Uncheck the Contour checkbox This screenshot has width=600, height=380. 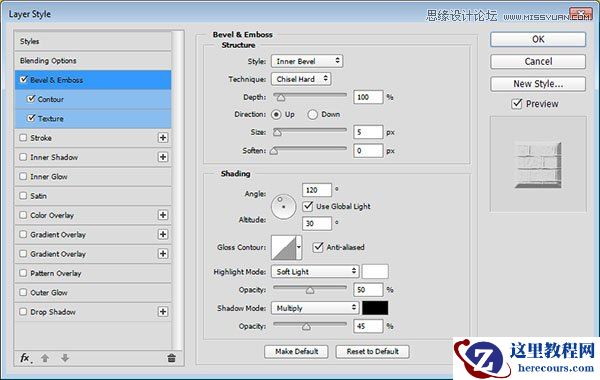click(31, 99)
